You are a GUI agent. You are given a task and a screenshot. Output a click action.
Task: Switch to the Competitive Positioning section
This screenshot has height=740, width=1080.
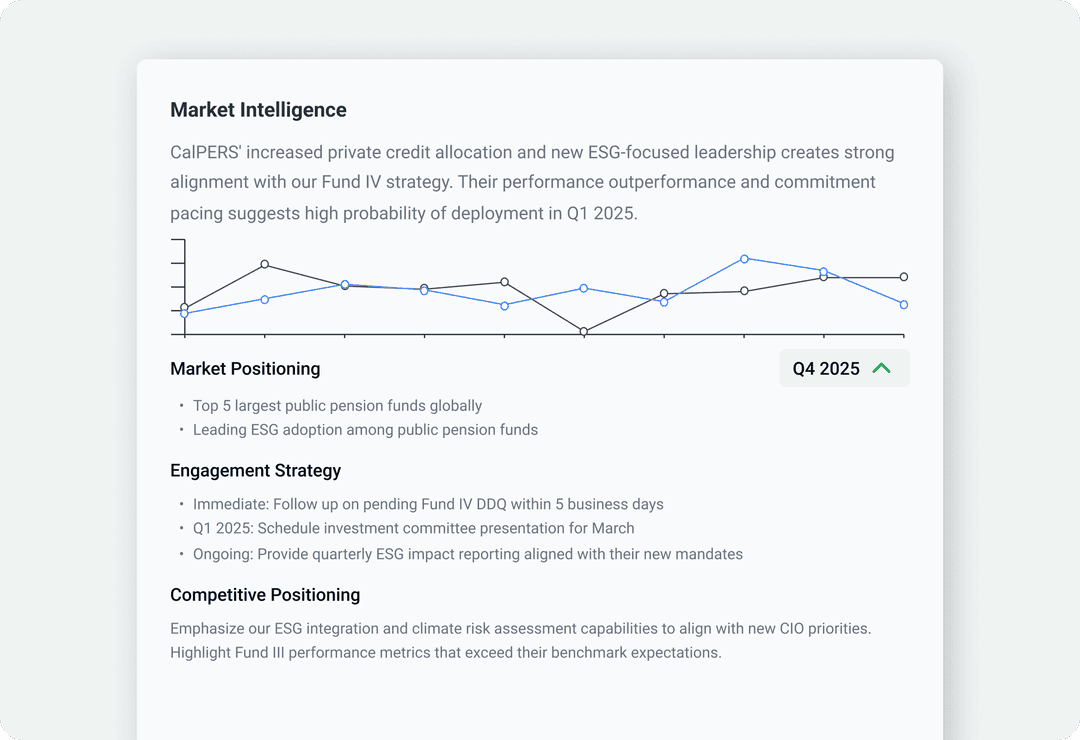[265, 594]
